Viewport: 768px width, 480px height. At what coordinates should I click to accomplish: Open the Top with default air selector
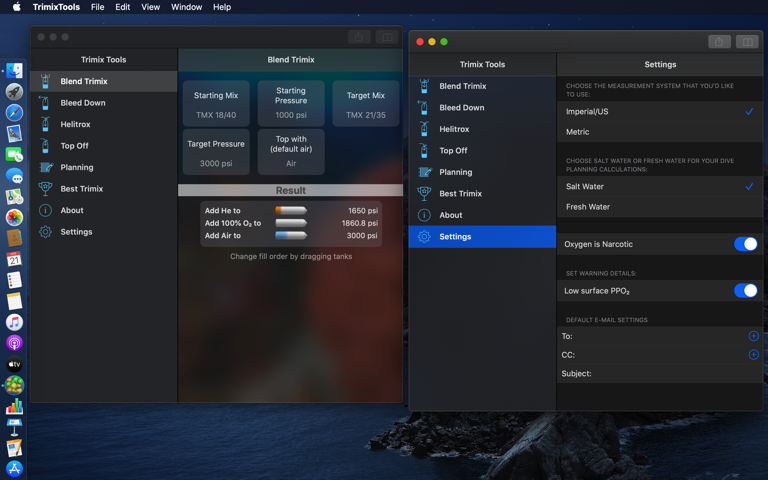tap(291, 152)
